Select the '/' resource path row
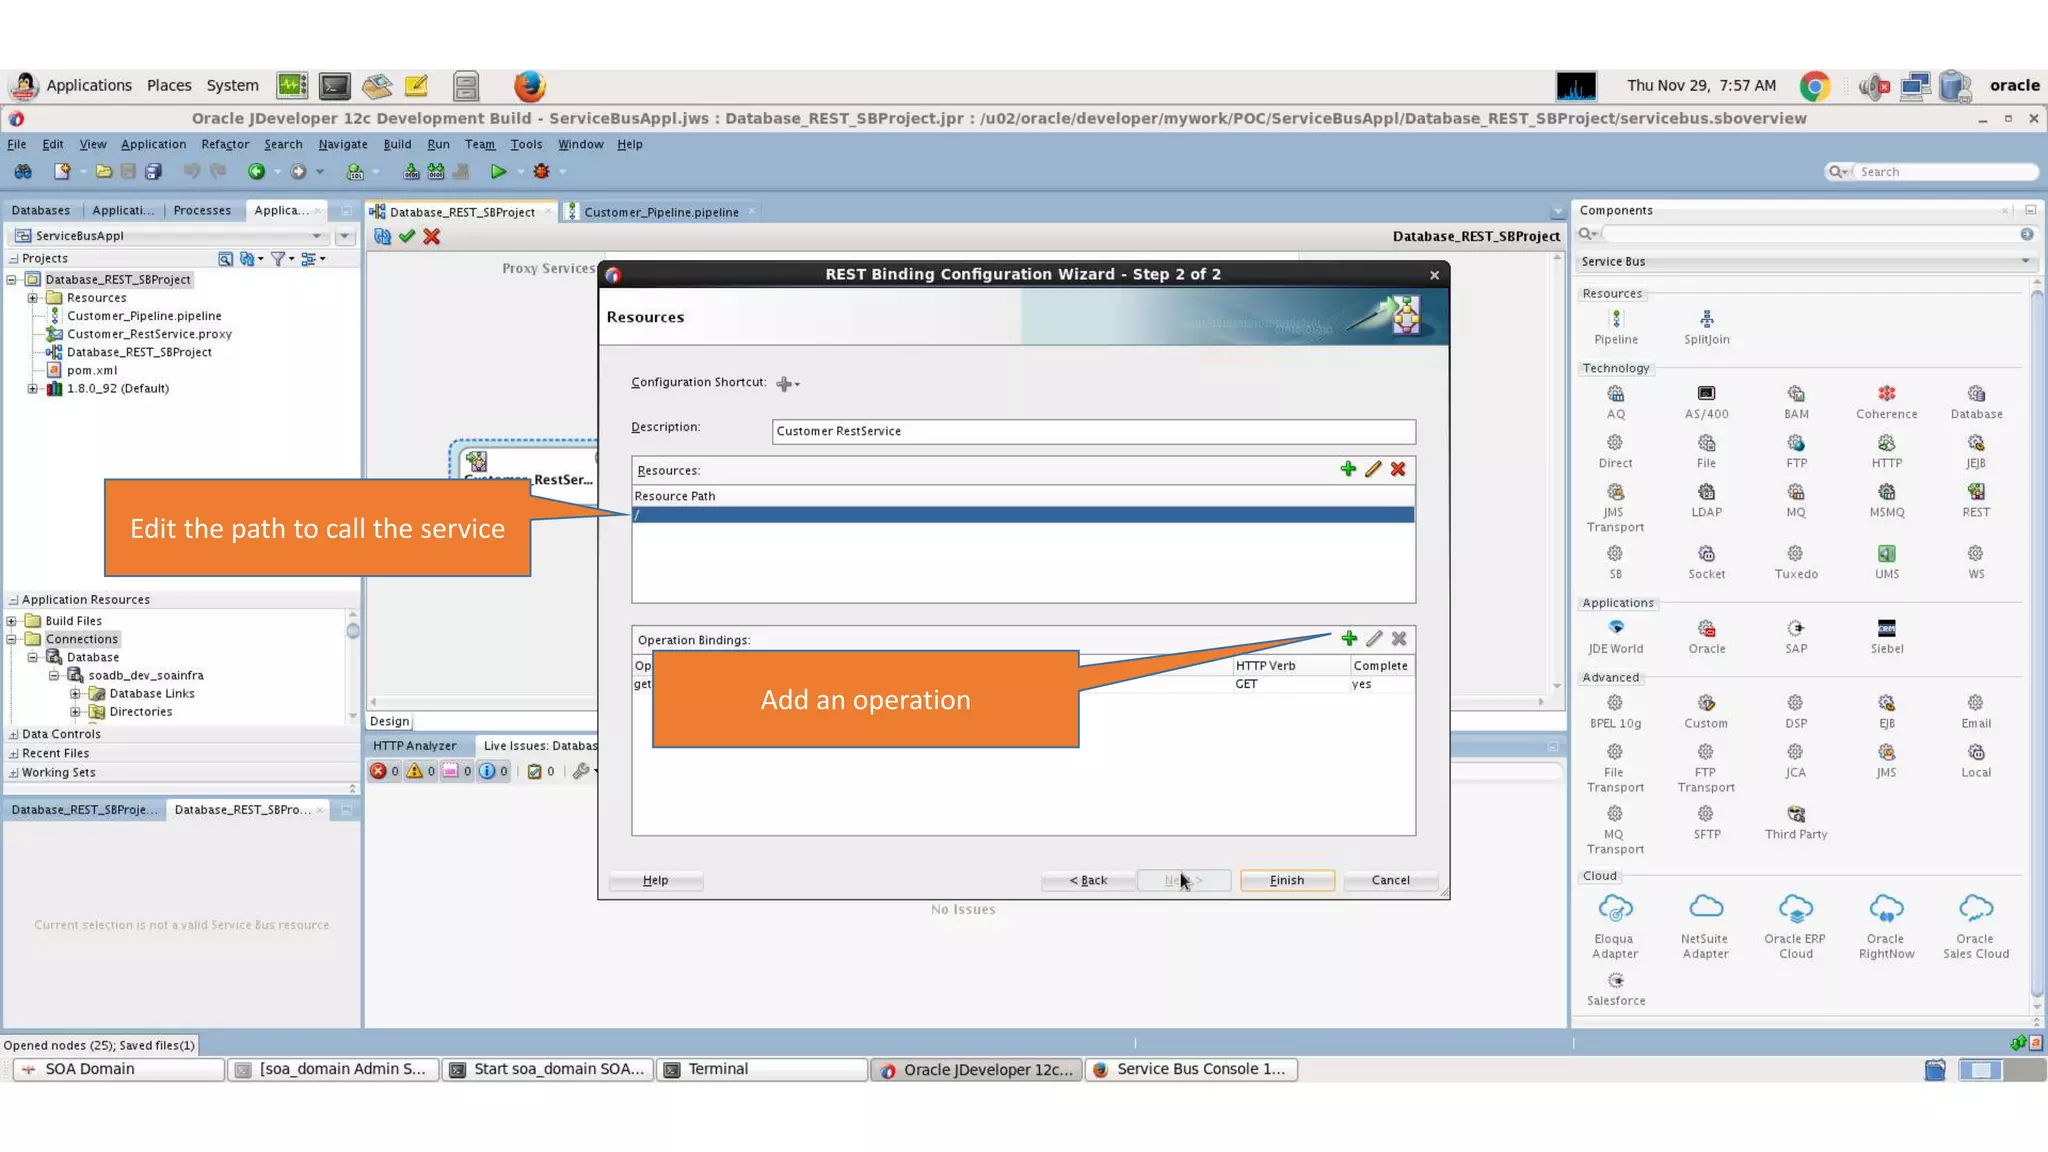 pos(1023,514)
